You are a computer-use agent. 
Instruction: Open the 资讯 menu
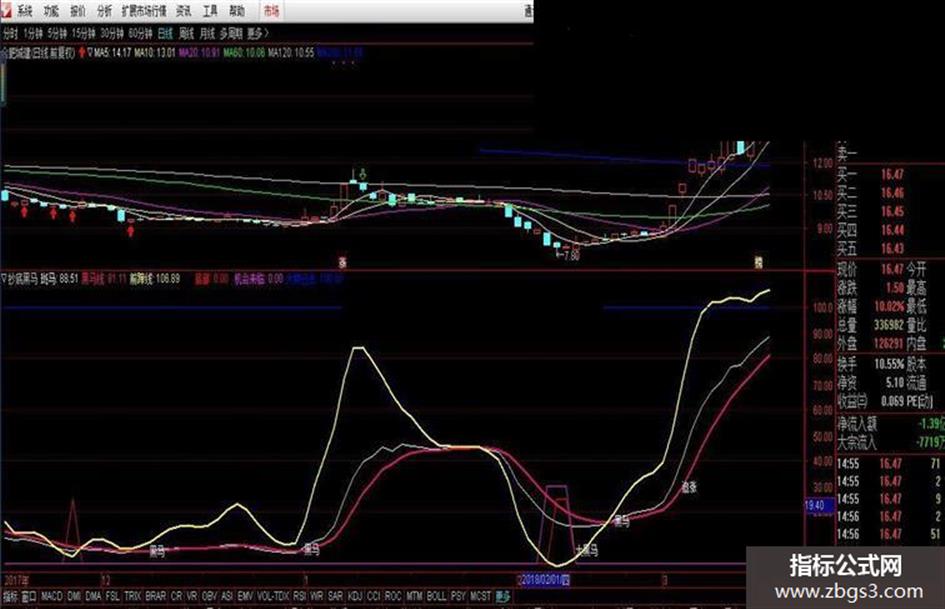[x=183, y=11]
